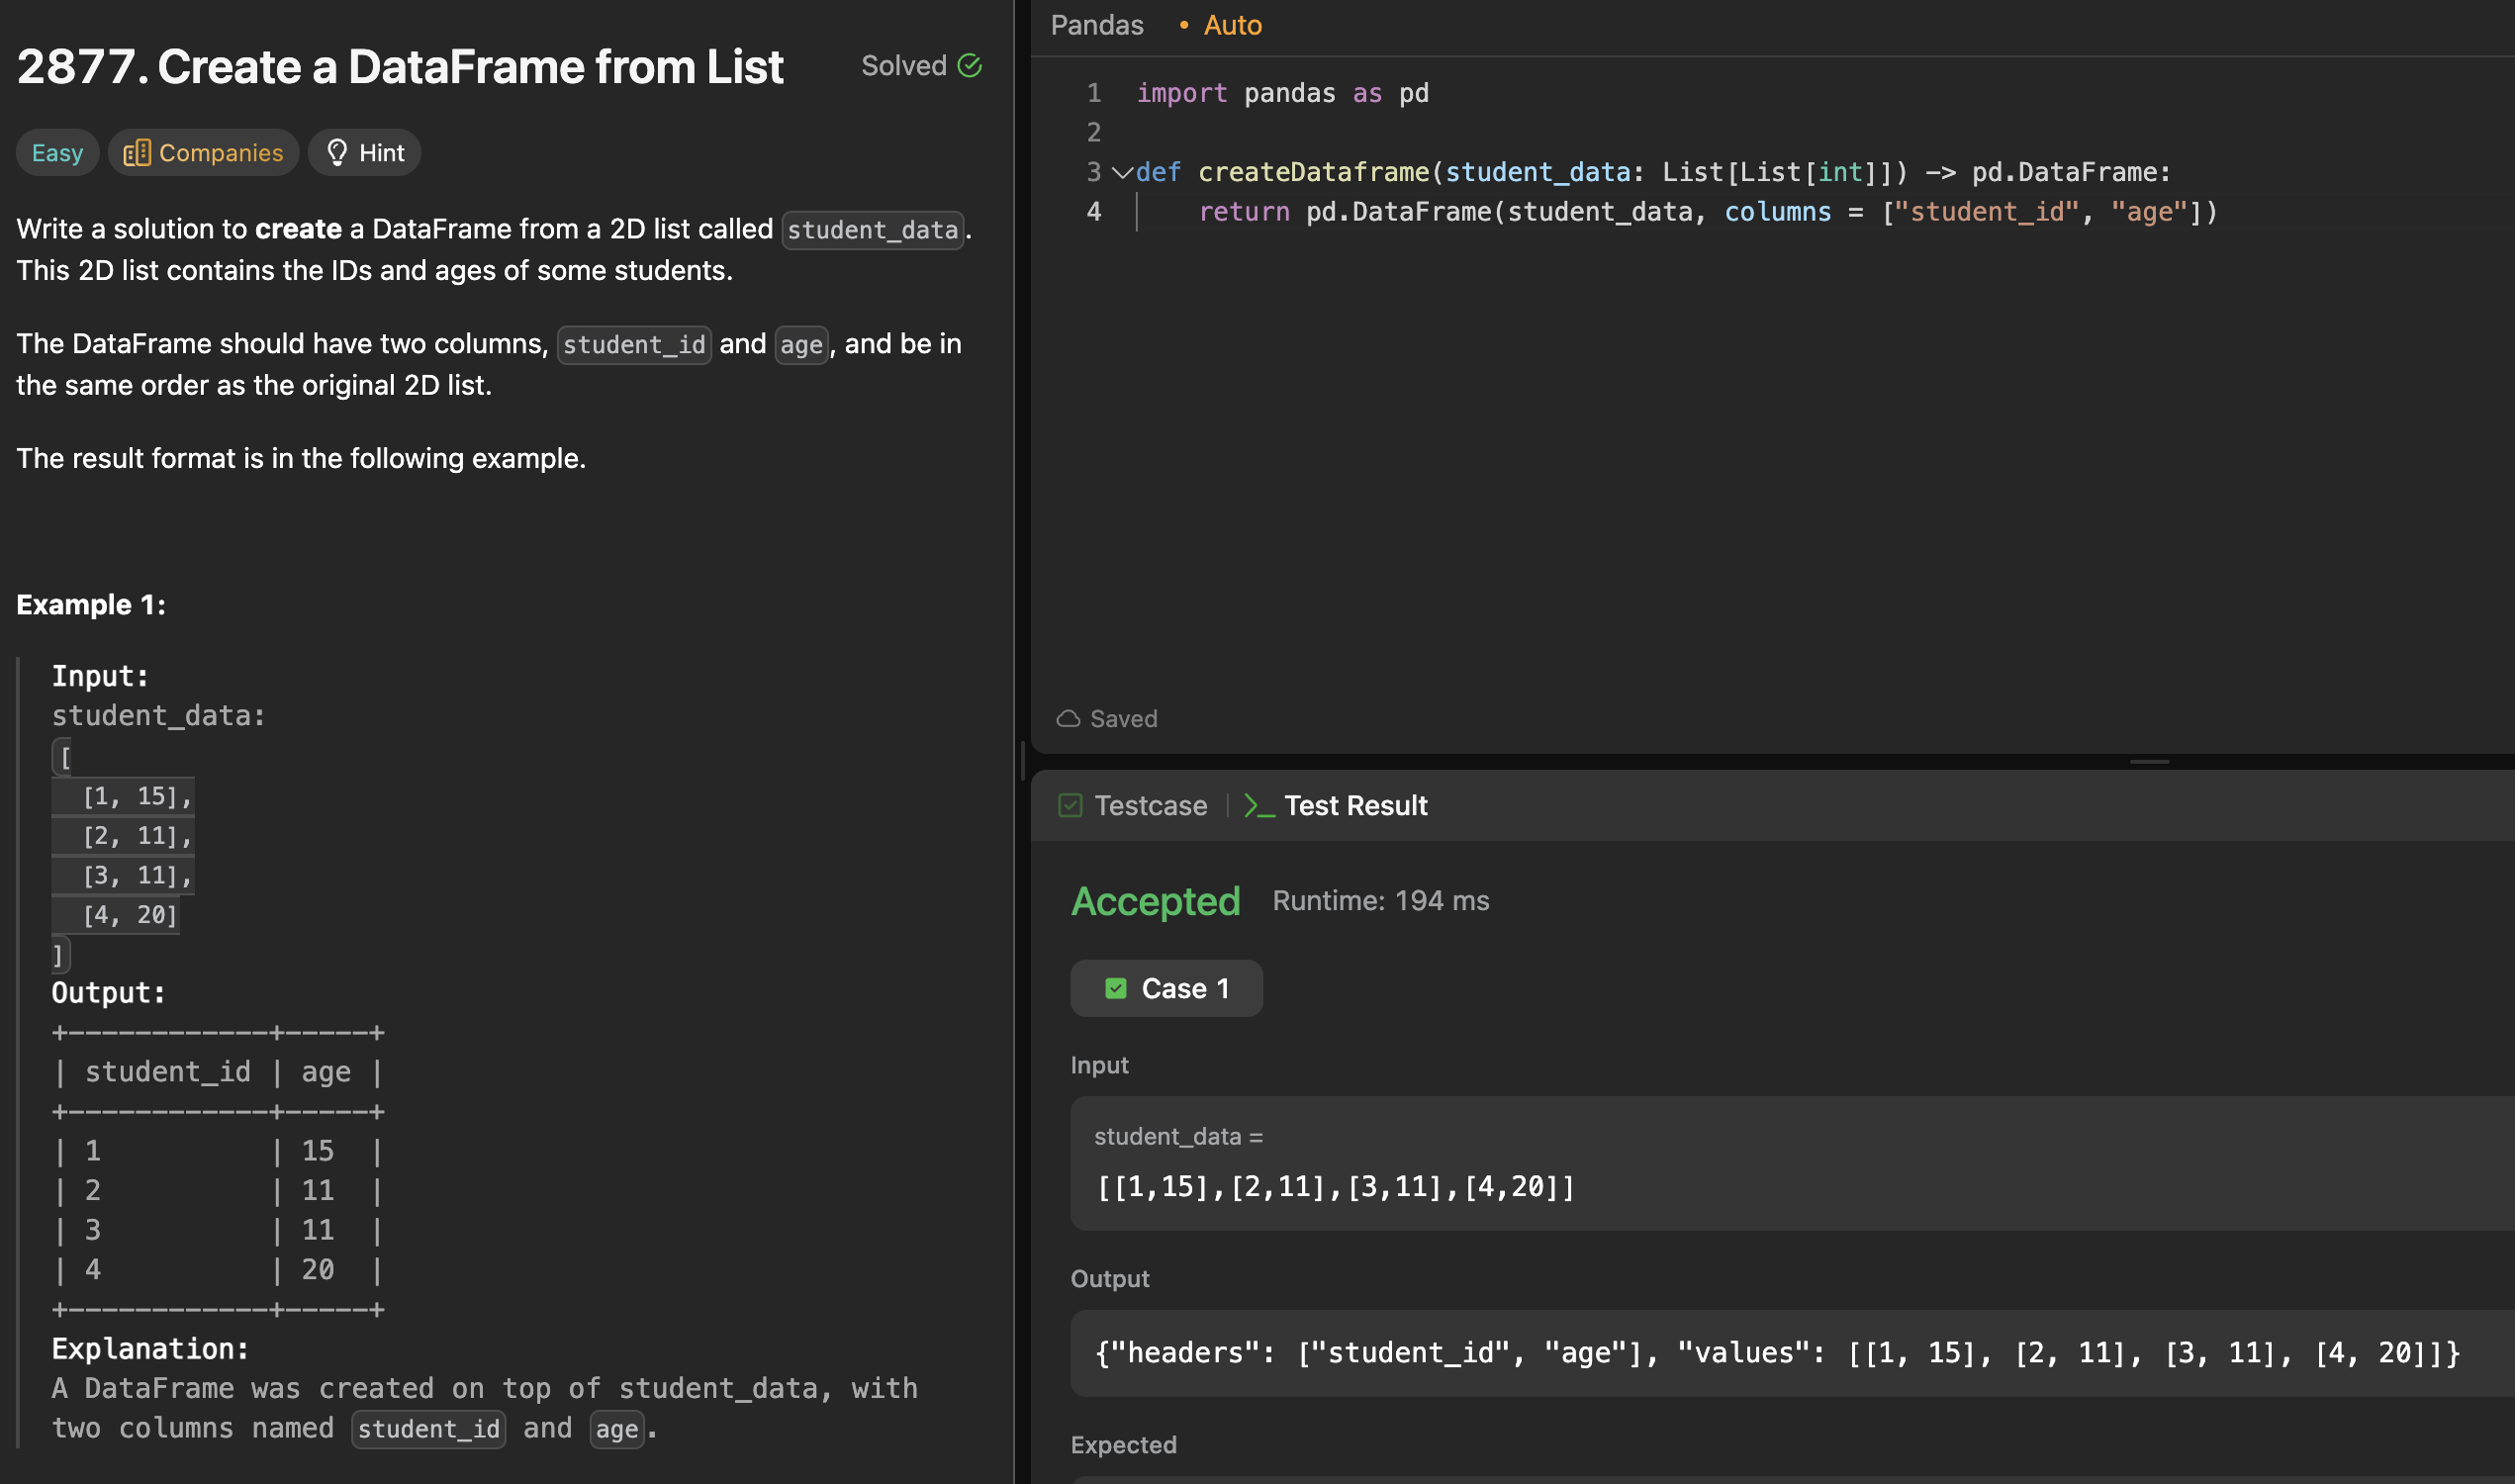Open the Pandas language dropdown
The height and width of the screenshot is (1484, 2515).
(1096, 26)
